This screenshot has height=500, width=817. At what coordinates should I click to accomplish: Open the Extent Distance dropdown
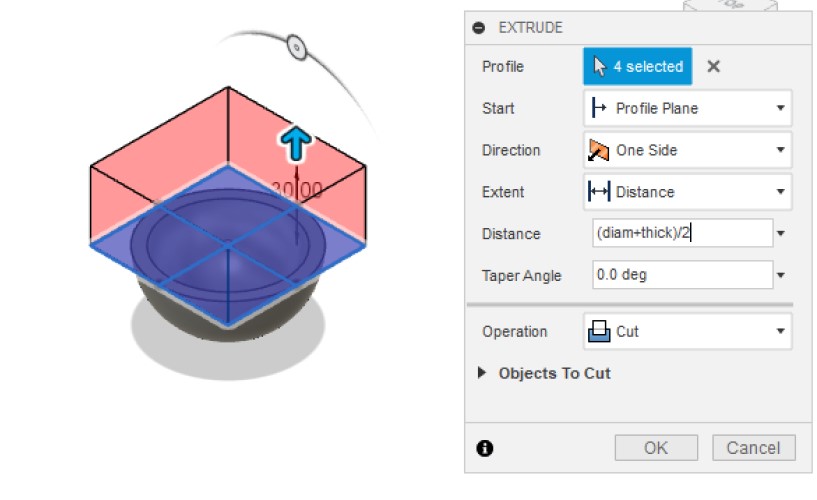[687, 192]
